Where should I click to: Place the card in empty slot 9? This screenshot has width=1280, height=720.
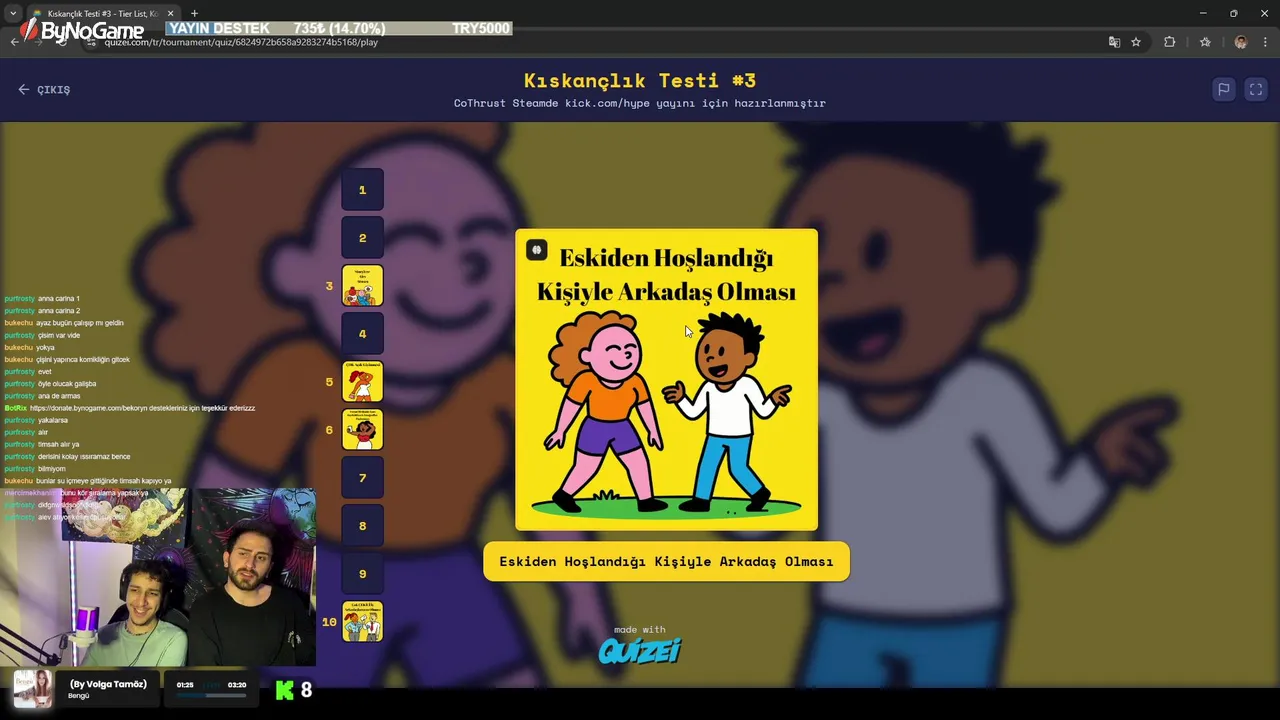coord(362,574)
